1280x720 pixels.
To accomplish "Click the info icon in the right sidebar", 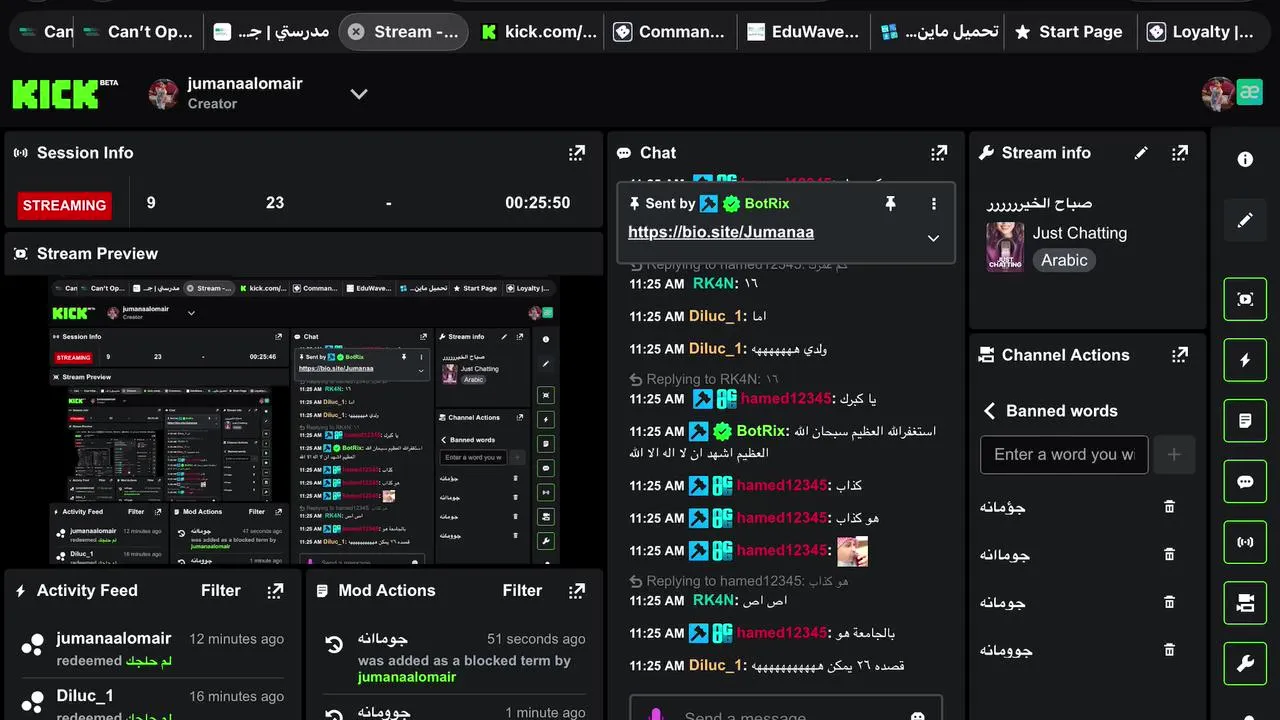I will pos(1245,159).
